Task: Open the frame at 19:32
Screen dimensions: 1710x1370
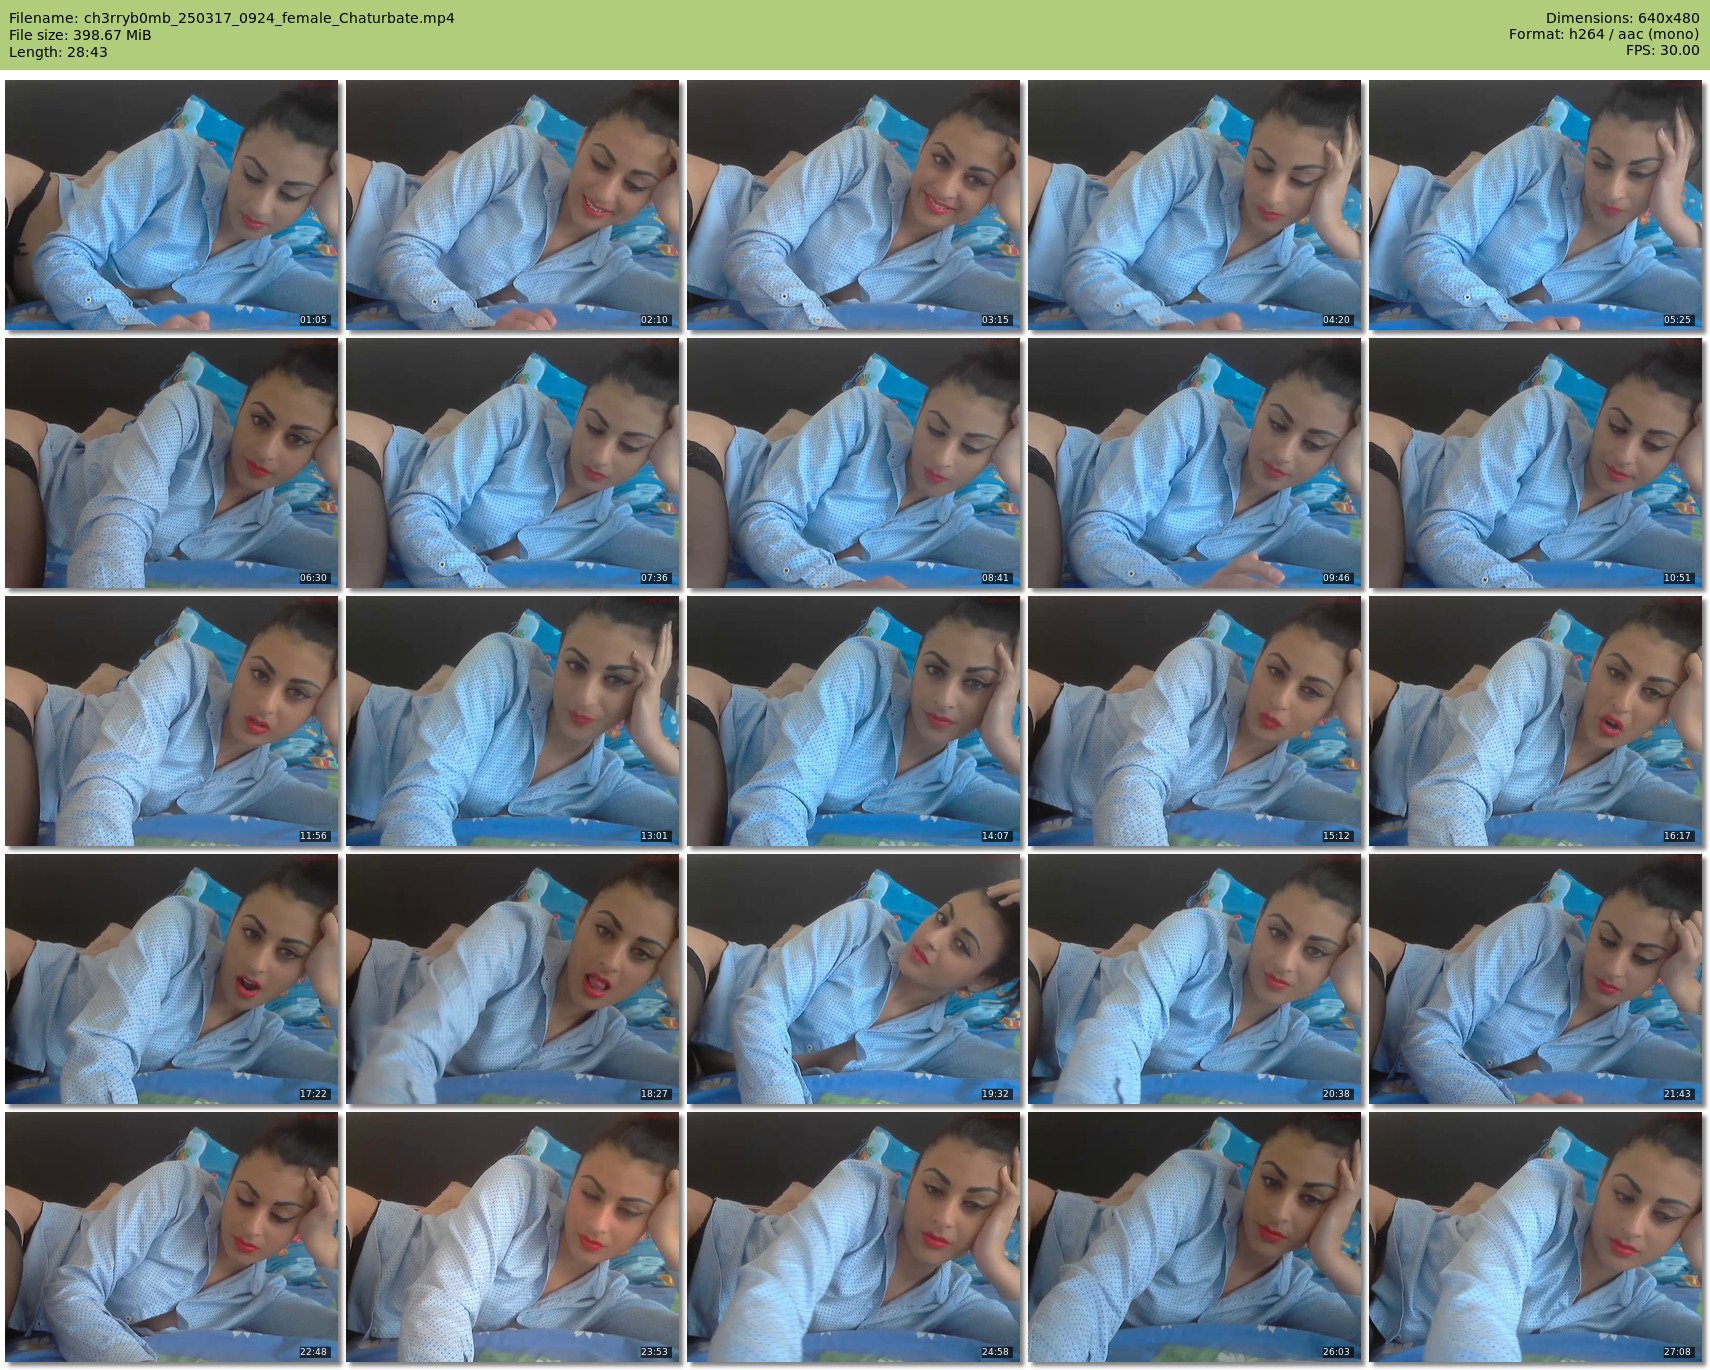Action: pyautogui.click(x=854, y=979)
